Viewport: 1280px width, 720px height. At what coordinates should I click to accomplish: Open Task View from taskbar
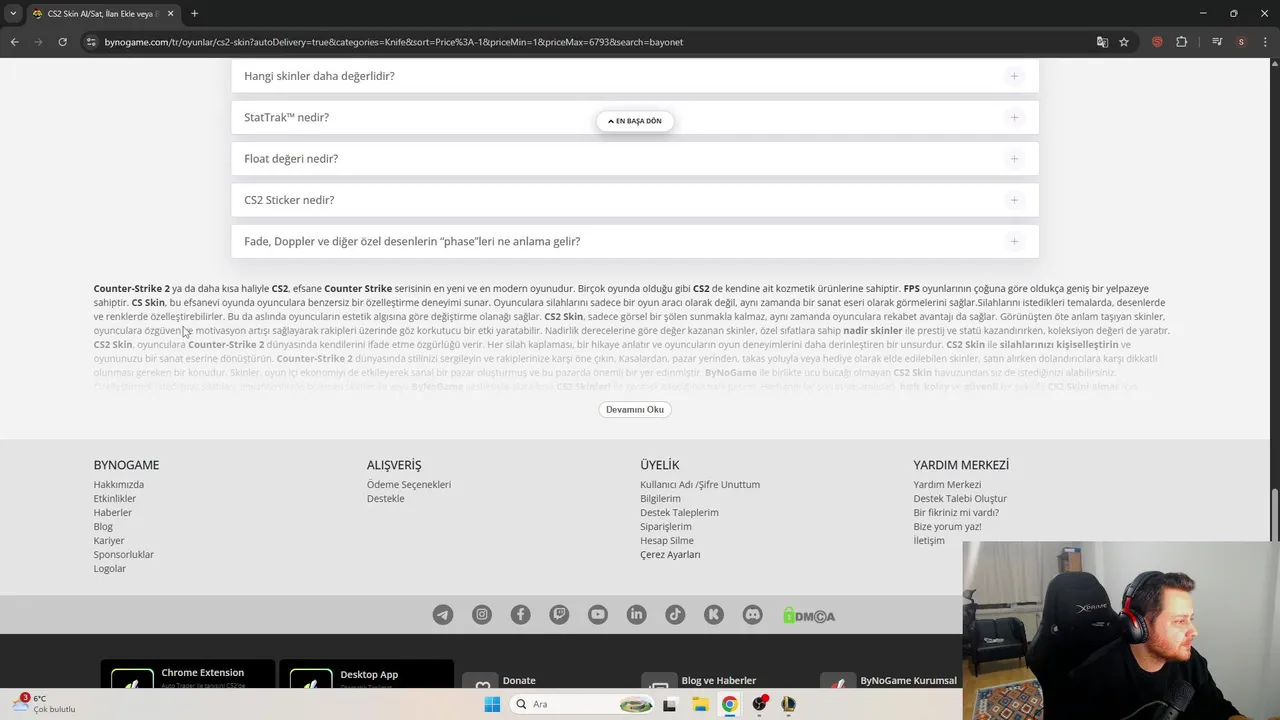tap(670, 704)
